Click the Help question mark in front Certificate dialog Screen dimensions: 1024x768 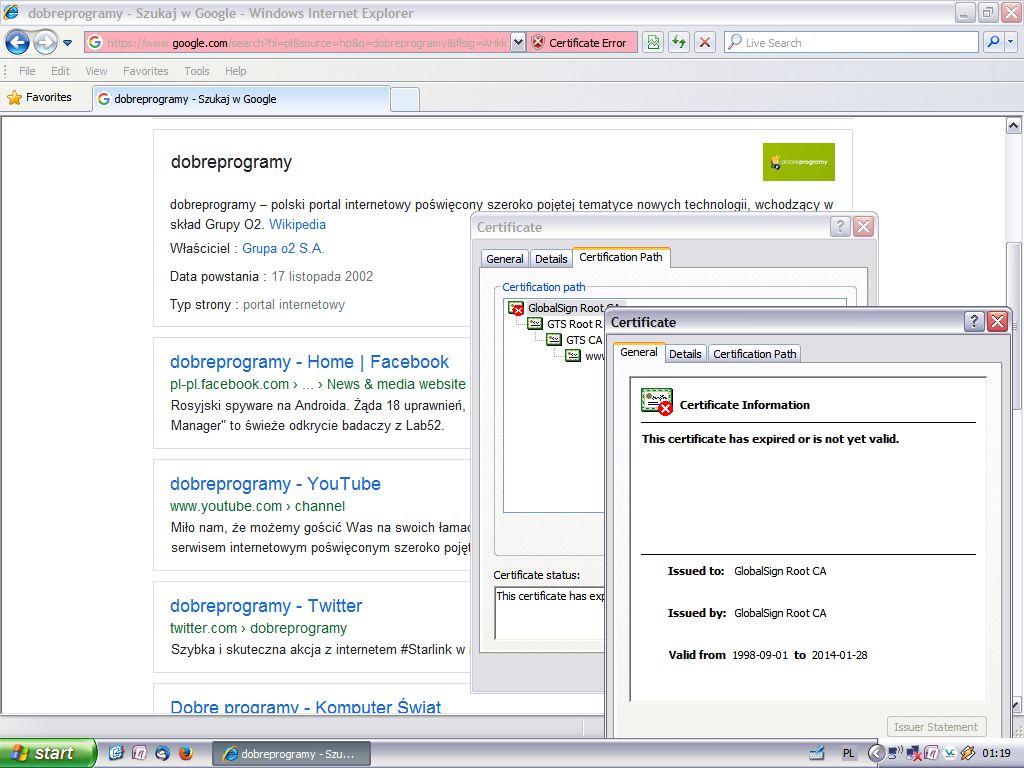pos(973,321)
